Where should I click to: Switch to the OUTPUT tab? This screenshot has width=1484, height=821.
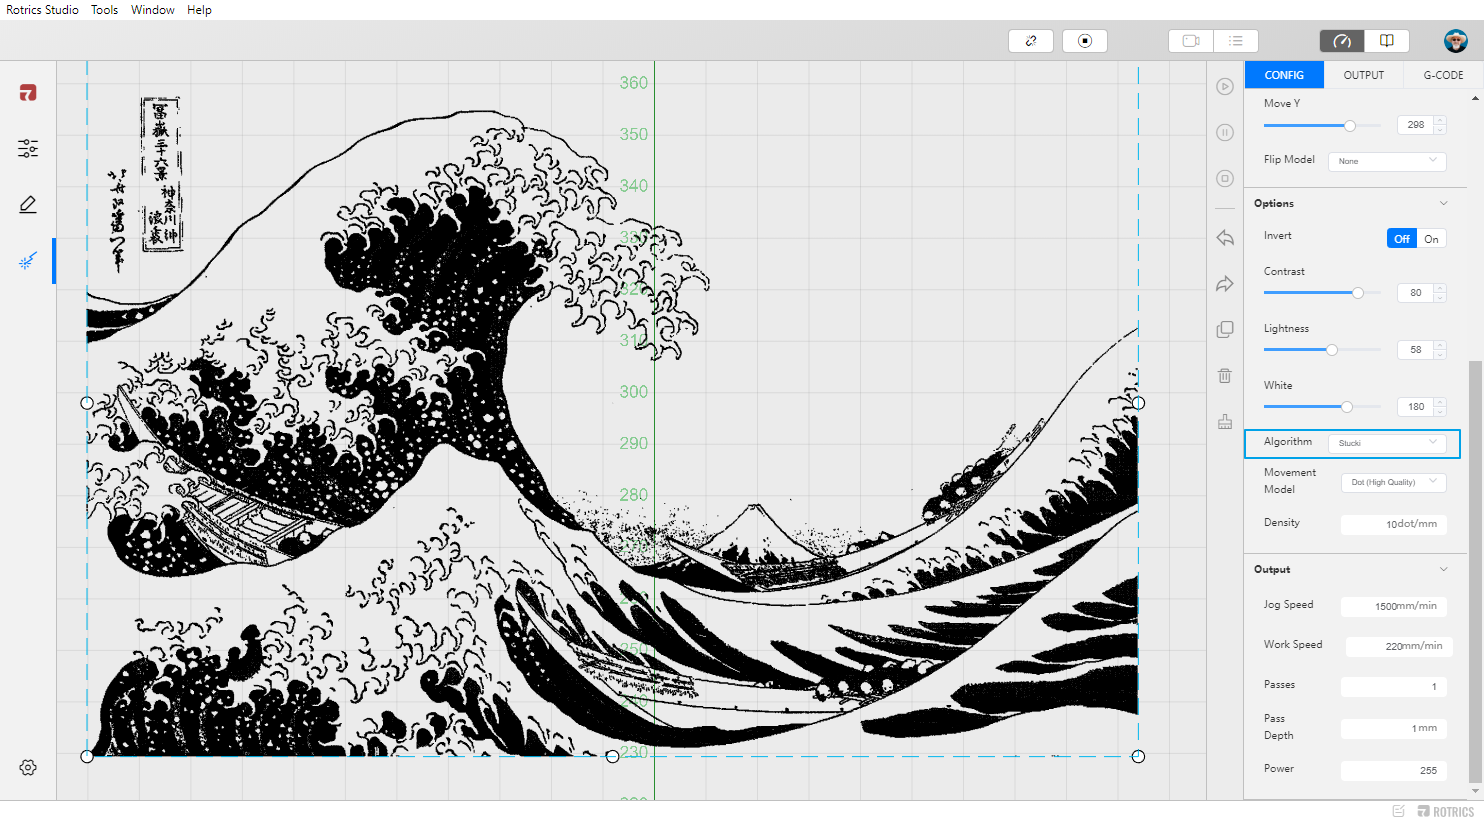1364,75
